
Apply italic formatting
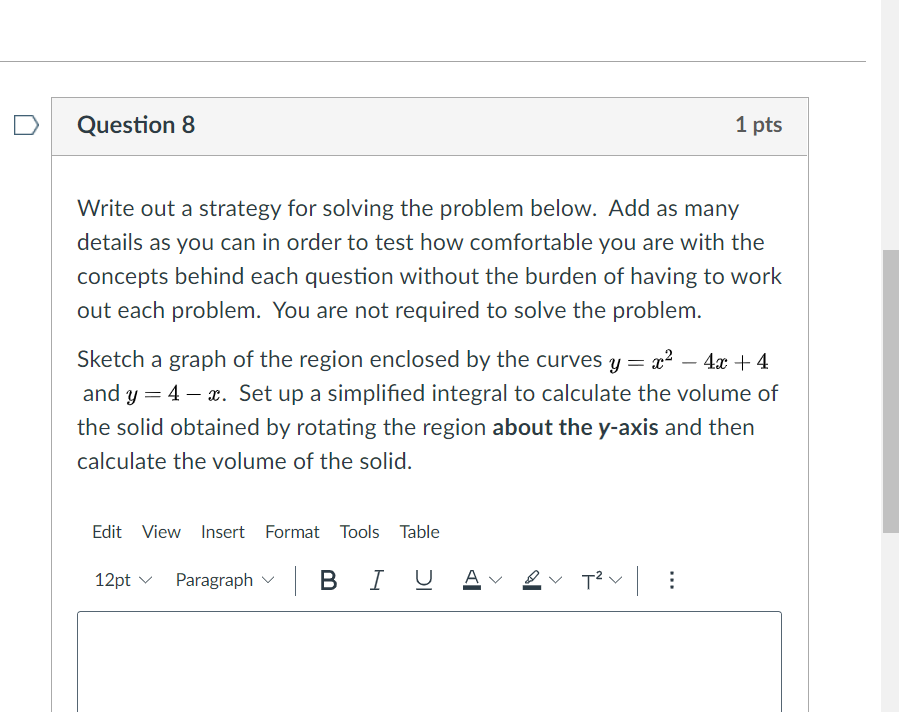pos(376,580)
